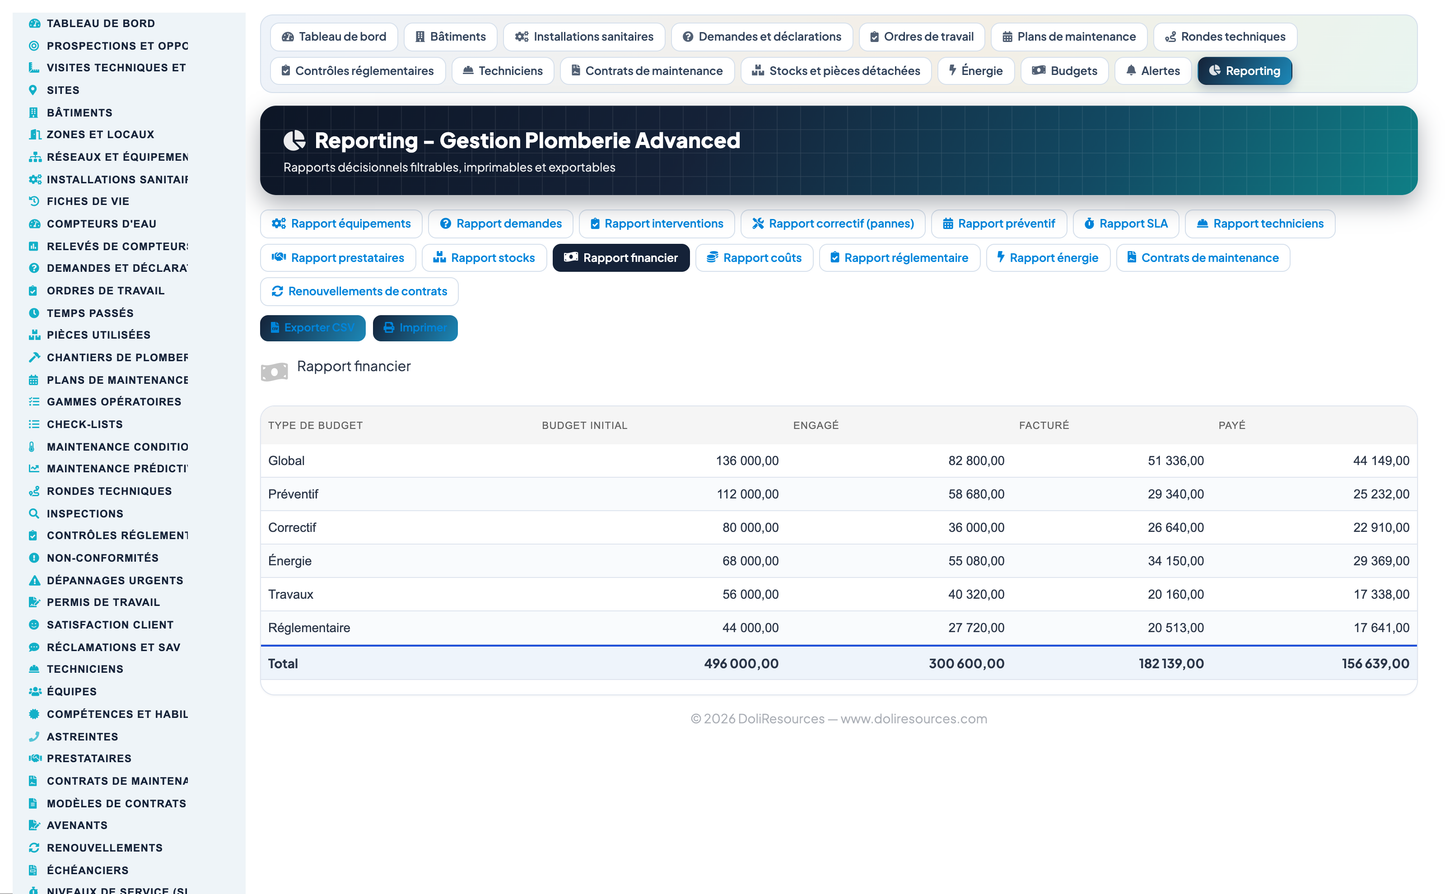Click the Tableau de bord sidebar icon
Screen dimensions: 1445x894
click(x=35, y=23)
